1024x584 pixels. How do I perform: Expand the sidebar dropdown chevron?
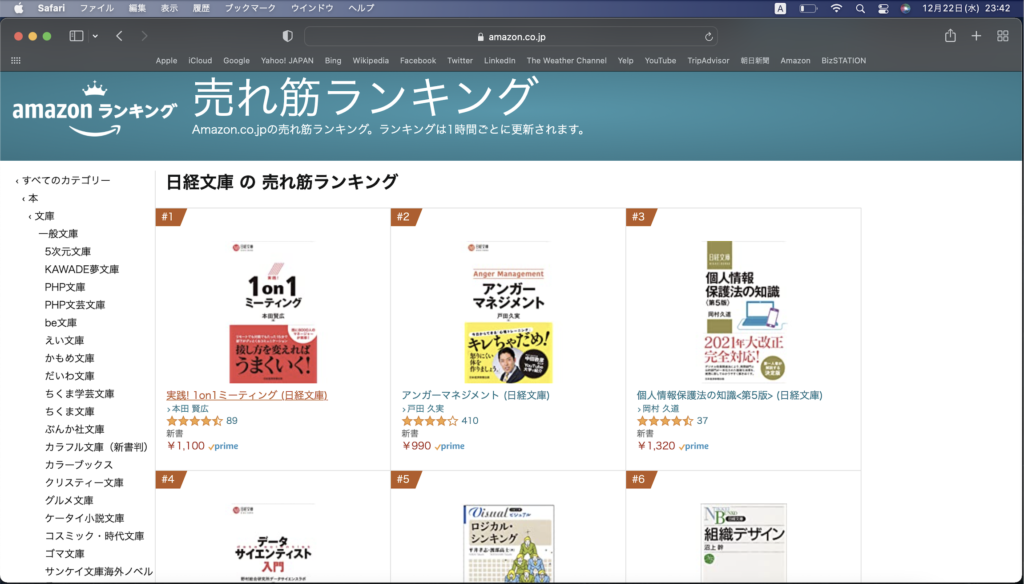(x=95, y=36)
